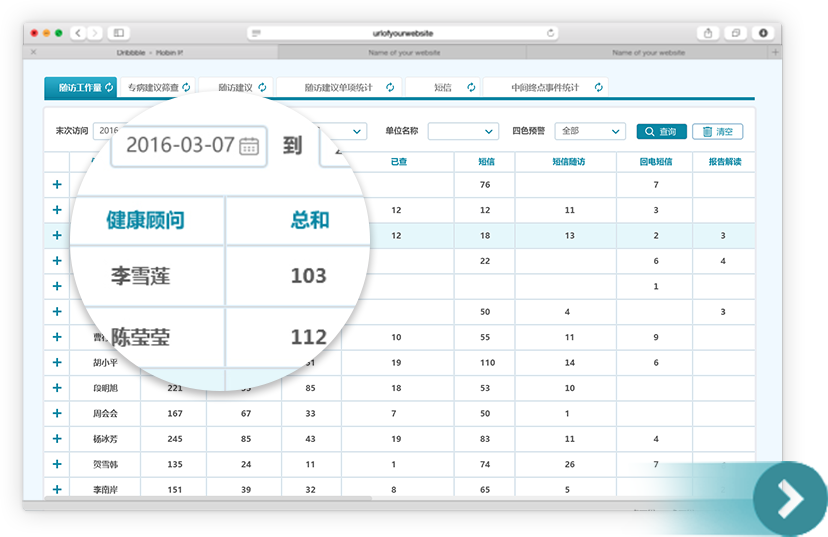Screen dimensions: 828x537
Task: Click refresh icon on 短信 tab
Action: coord(471,88)
